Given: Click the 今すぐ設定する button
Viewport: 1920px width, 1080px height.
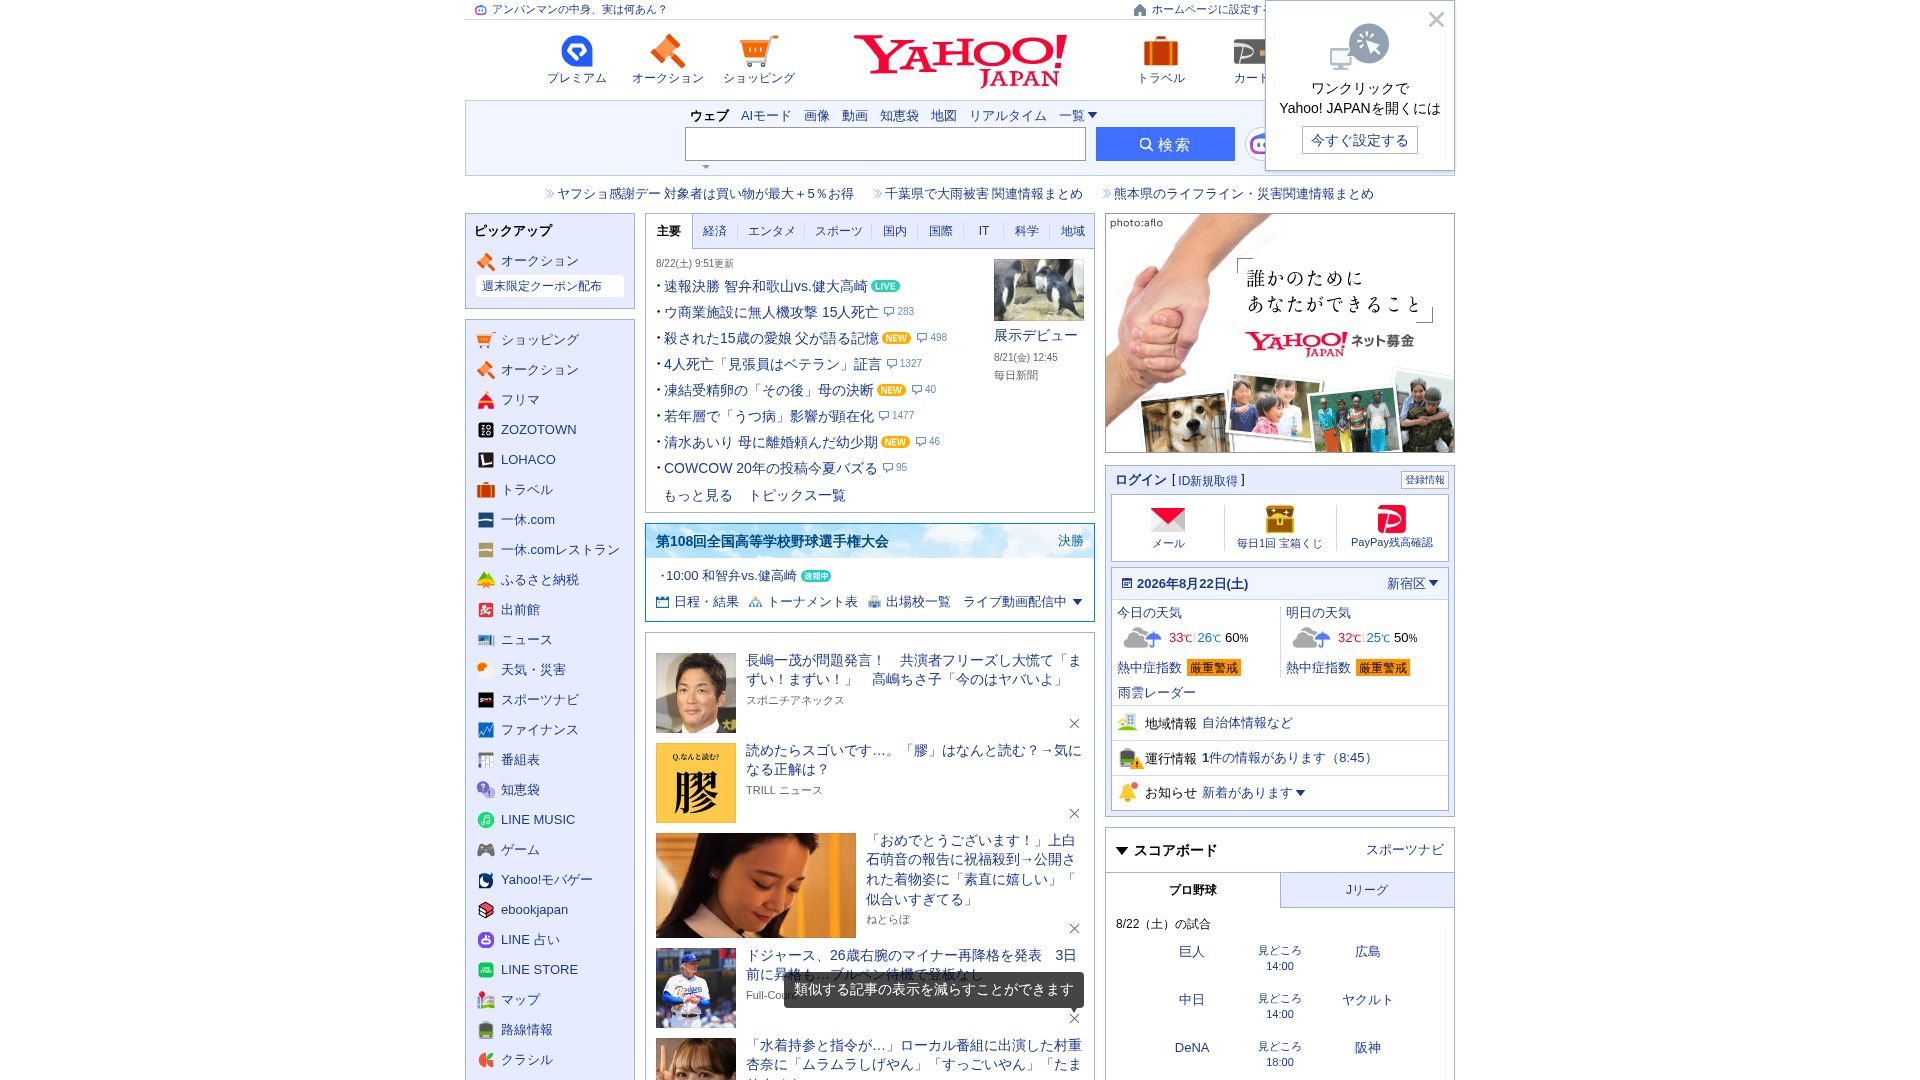Looking at the screenshot, I should pyautogui.click(x=1360, y=140).
